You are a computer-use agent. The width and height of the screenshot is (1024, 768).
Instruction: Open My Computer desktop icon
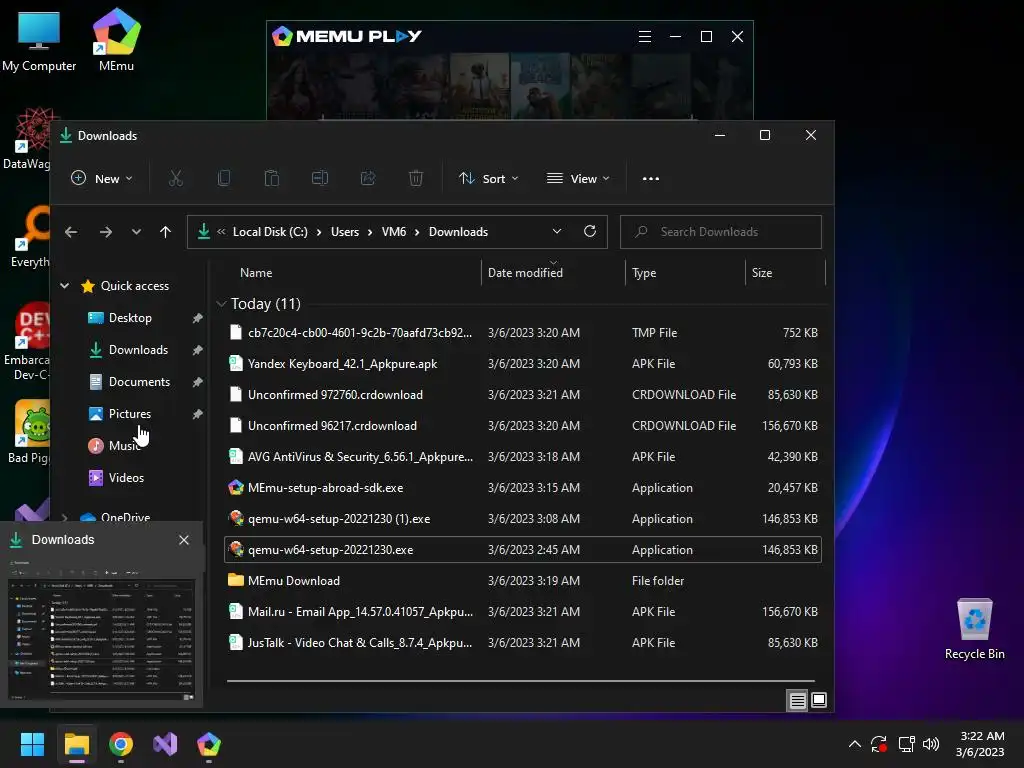(39, 40)
